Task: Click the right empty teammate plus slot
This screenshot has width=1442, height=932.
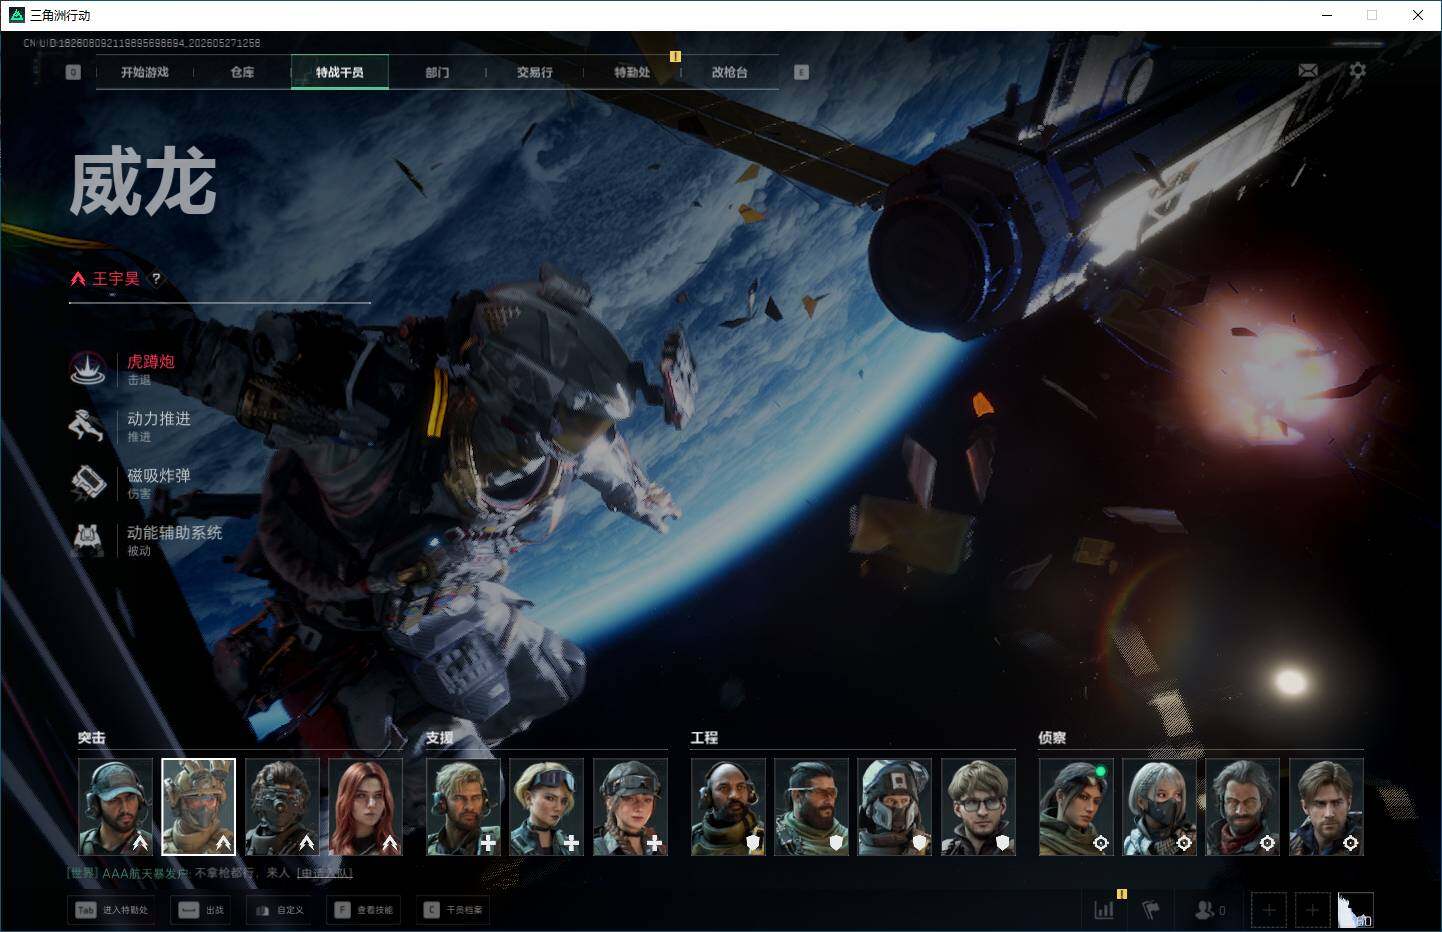Action: pyautogui.click(x=1313, y=910)
